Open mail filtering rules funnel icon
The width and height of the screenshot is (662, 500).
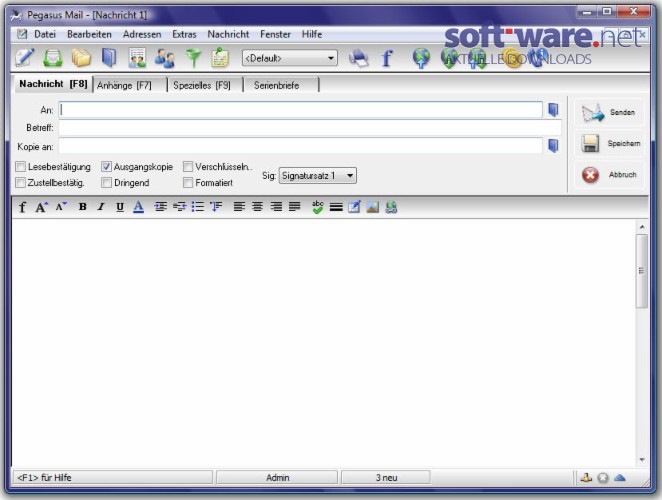tap(193, 57)
